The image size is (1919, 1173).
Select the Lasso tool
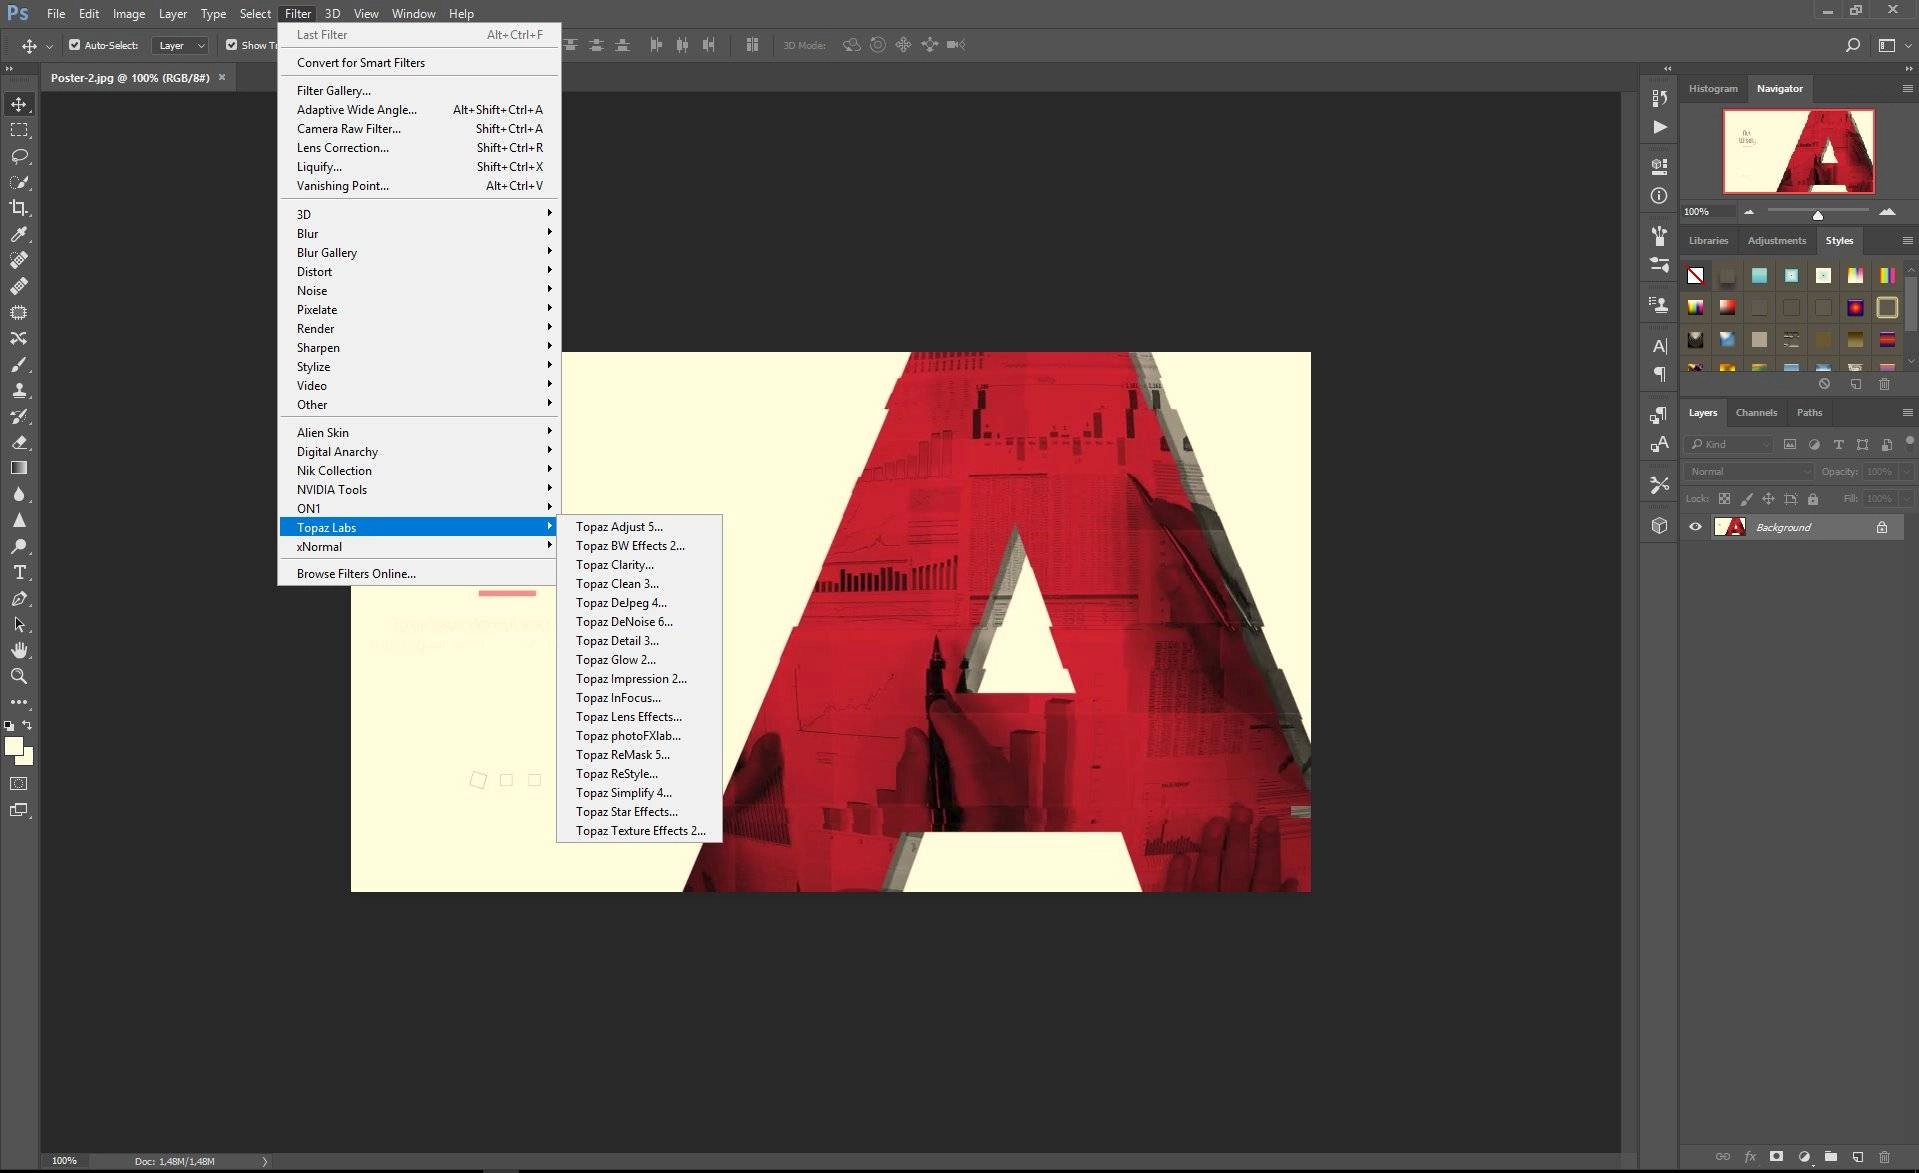pos(19,156)
